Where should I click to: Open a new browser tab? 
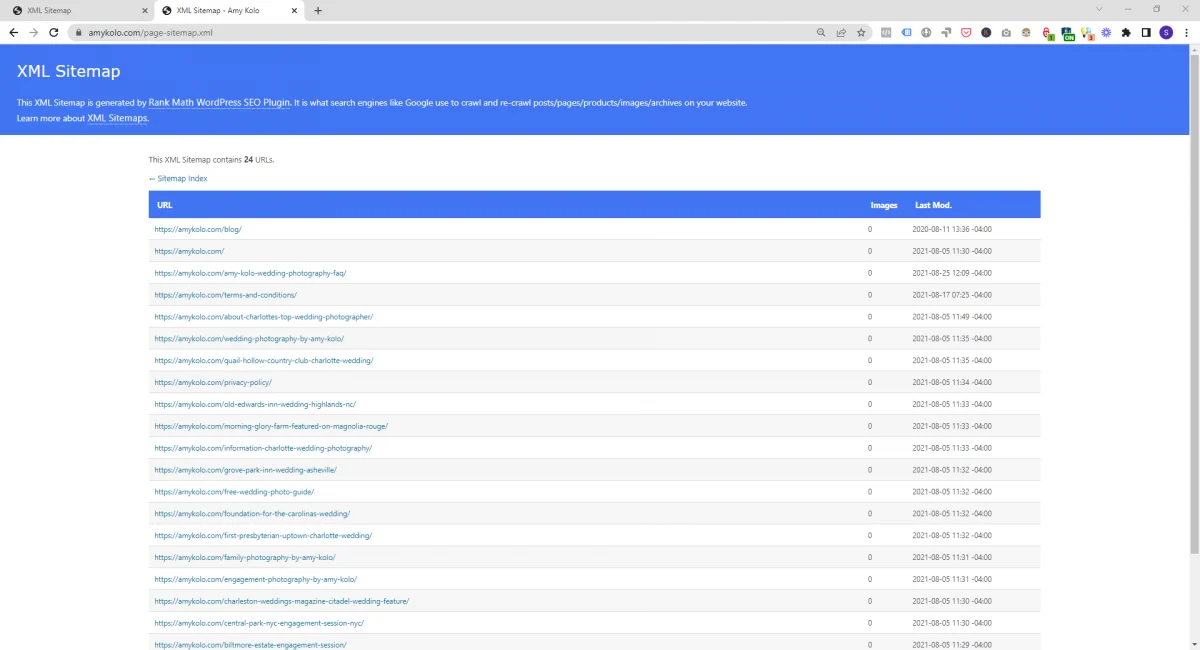[x=318, y=10]
